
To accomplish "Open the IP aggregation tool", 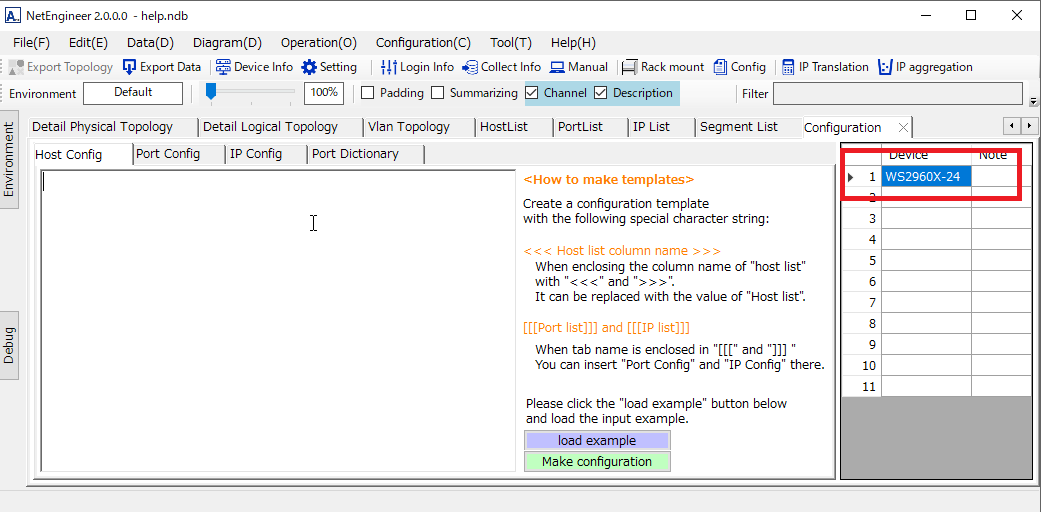I will point(885,67).
